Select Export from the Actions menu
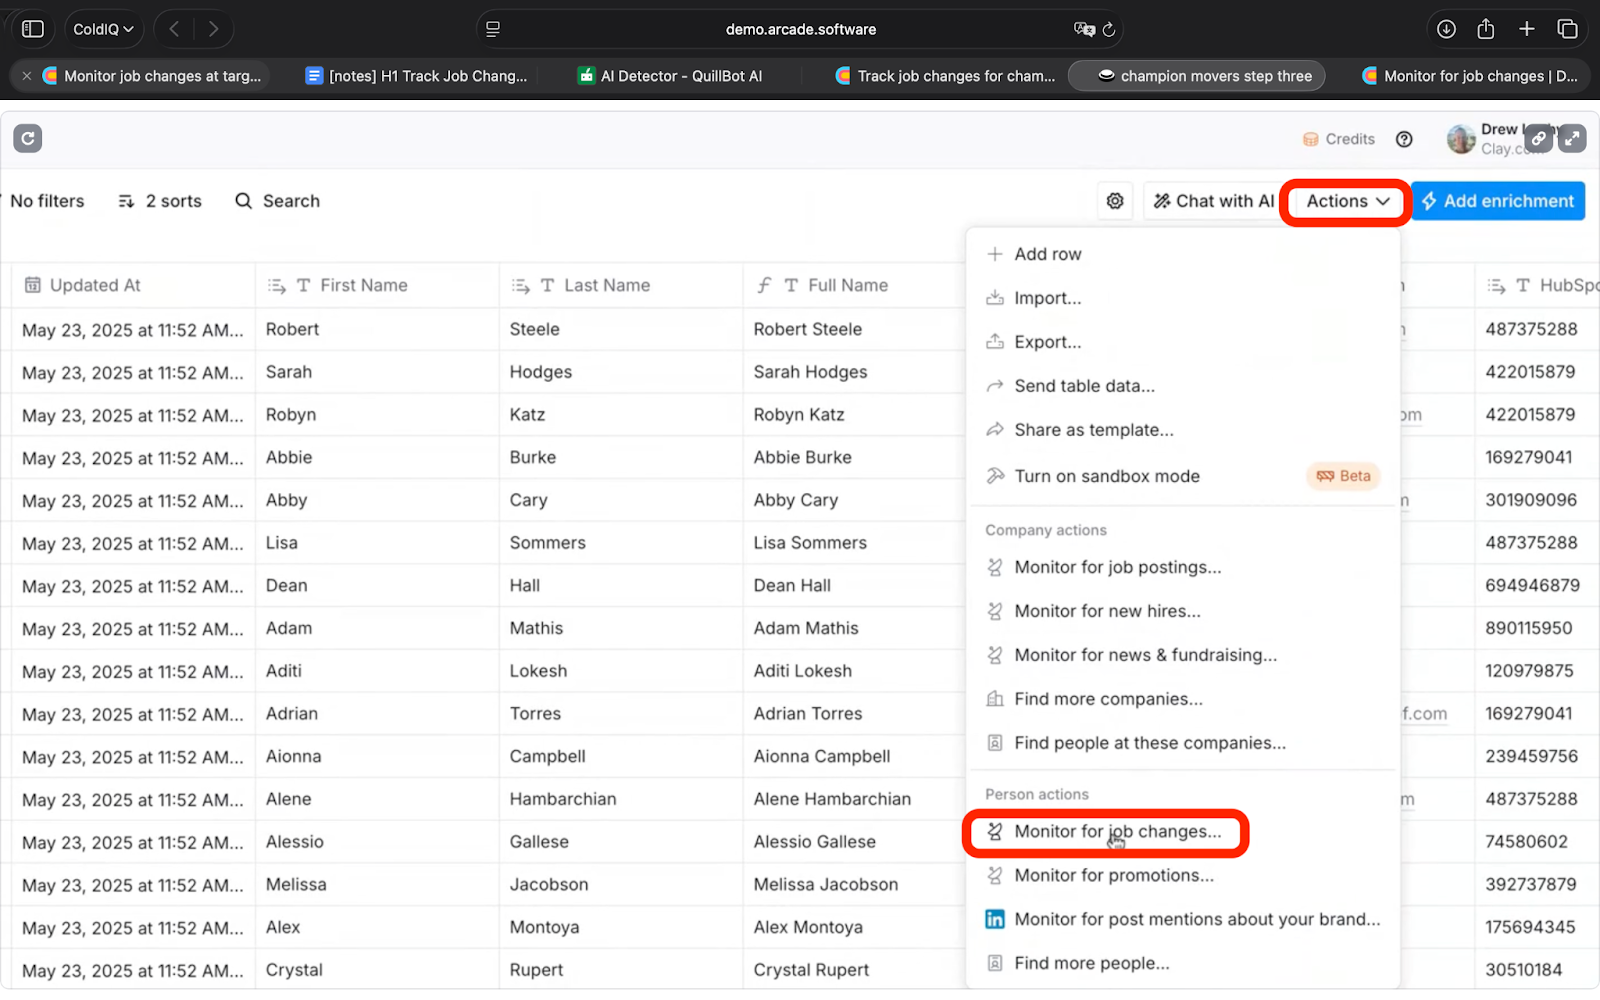Viewport: 1600px width, 1000px height. pos(1046,342)
